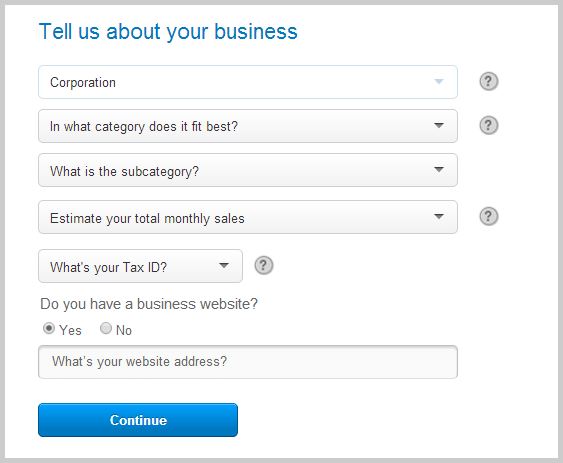Image resolution: width=563 pixels, height=463 pixels.
Task: Select the Yes radio button
Action: point(49,328)
